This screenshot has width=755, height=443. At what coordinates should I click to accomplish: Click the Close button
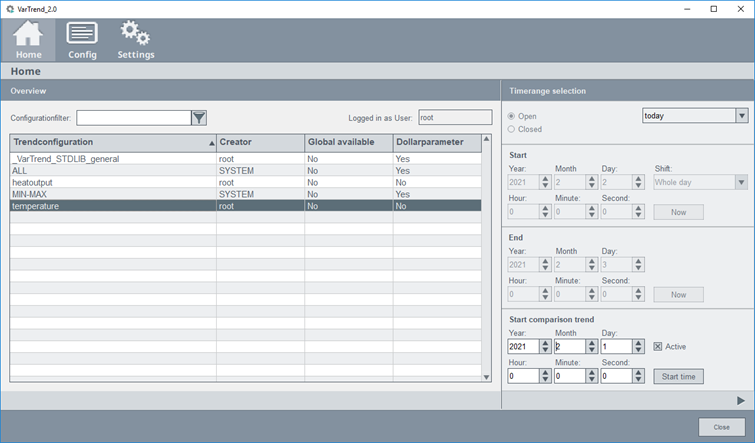click(721, 427)
